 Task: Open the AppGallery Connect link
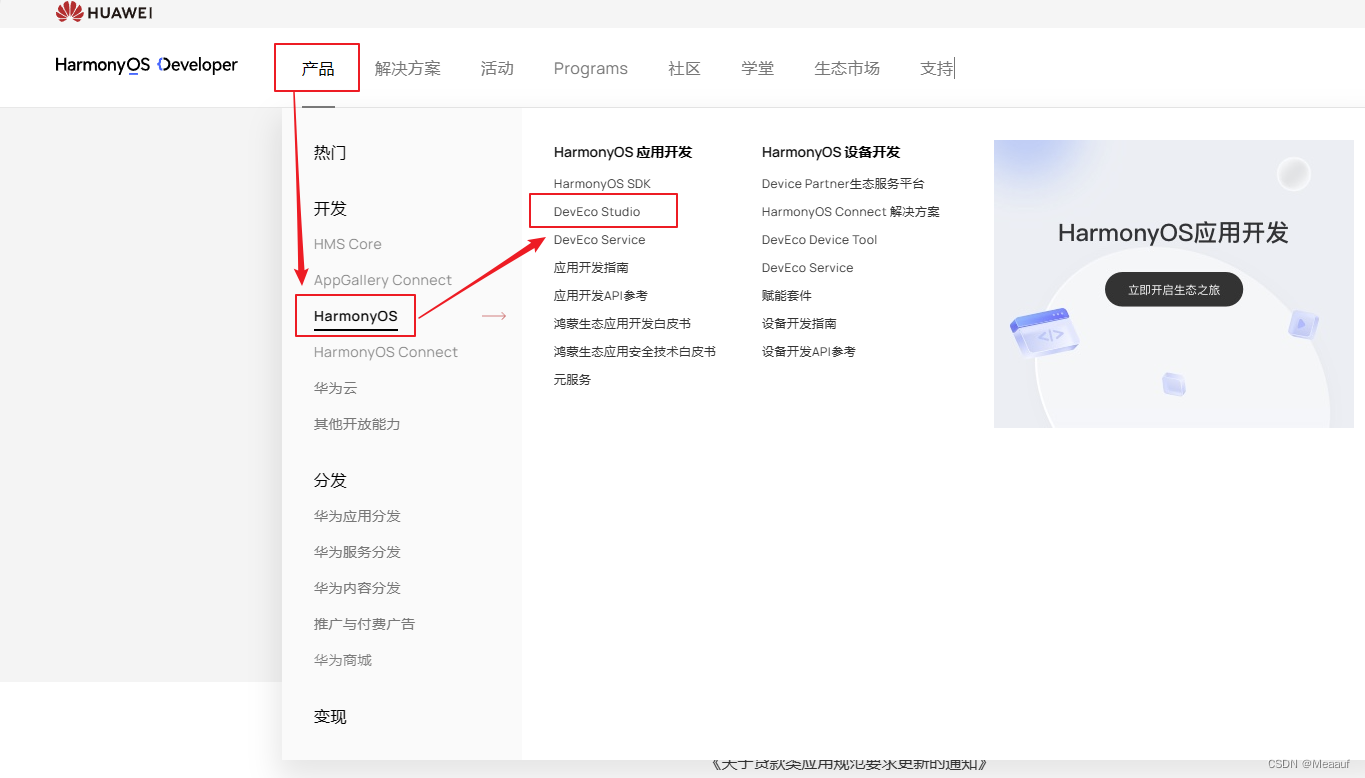coord(382,279)
